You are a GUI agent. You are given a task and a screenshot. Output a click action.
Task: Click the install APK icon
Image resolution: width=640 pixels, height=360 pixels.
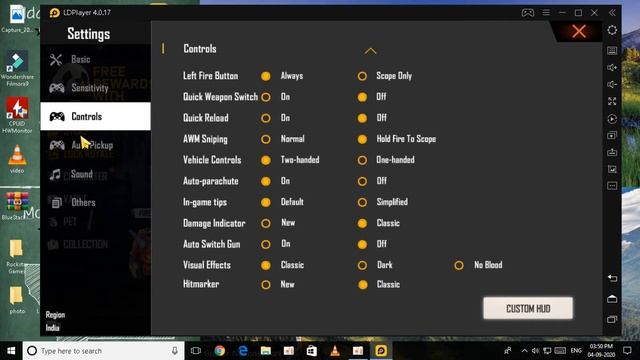click(x=612, y=152)
